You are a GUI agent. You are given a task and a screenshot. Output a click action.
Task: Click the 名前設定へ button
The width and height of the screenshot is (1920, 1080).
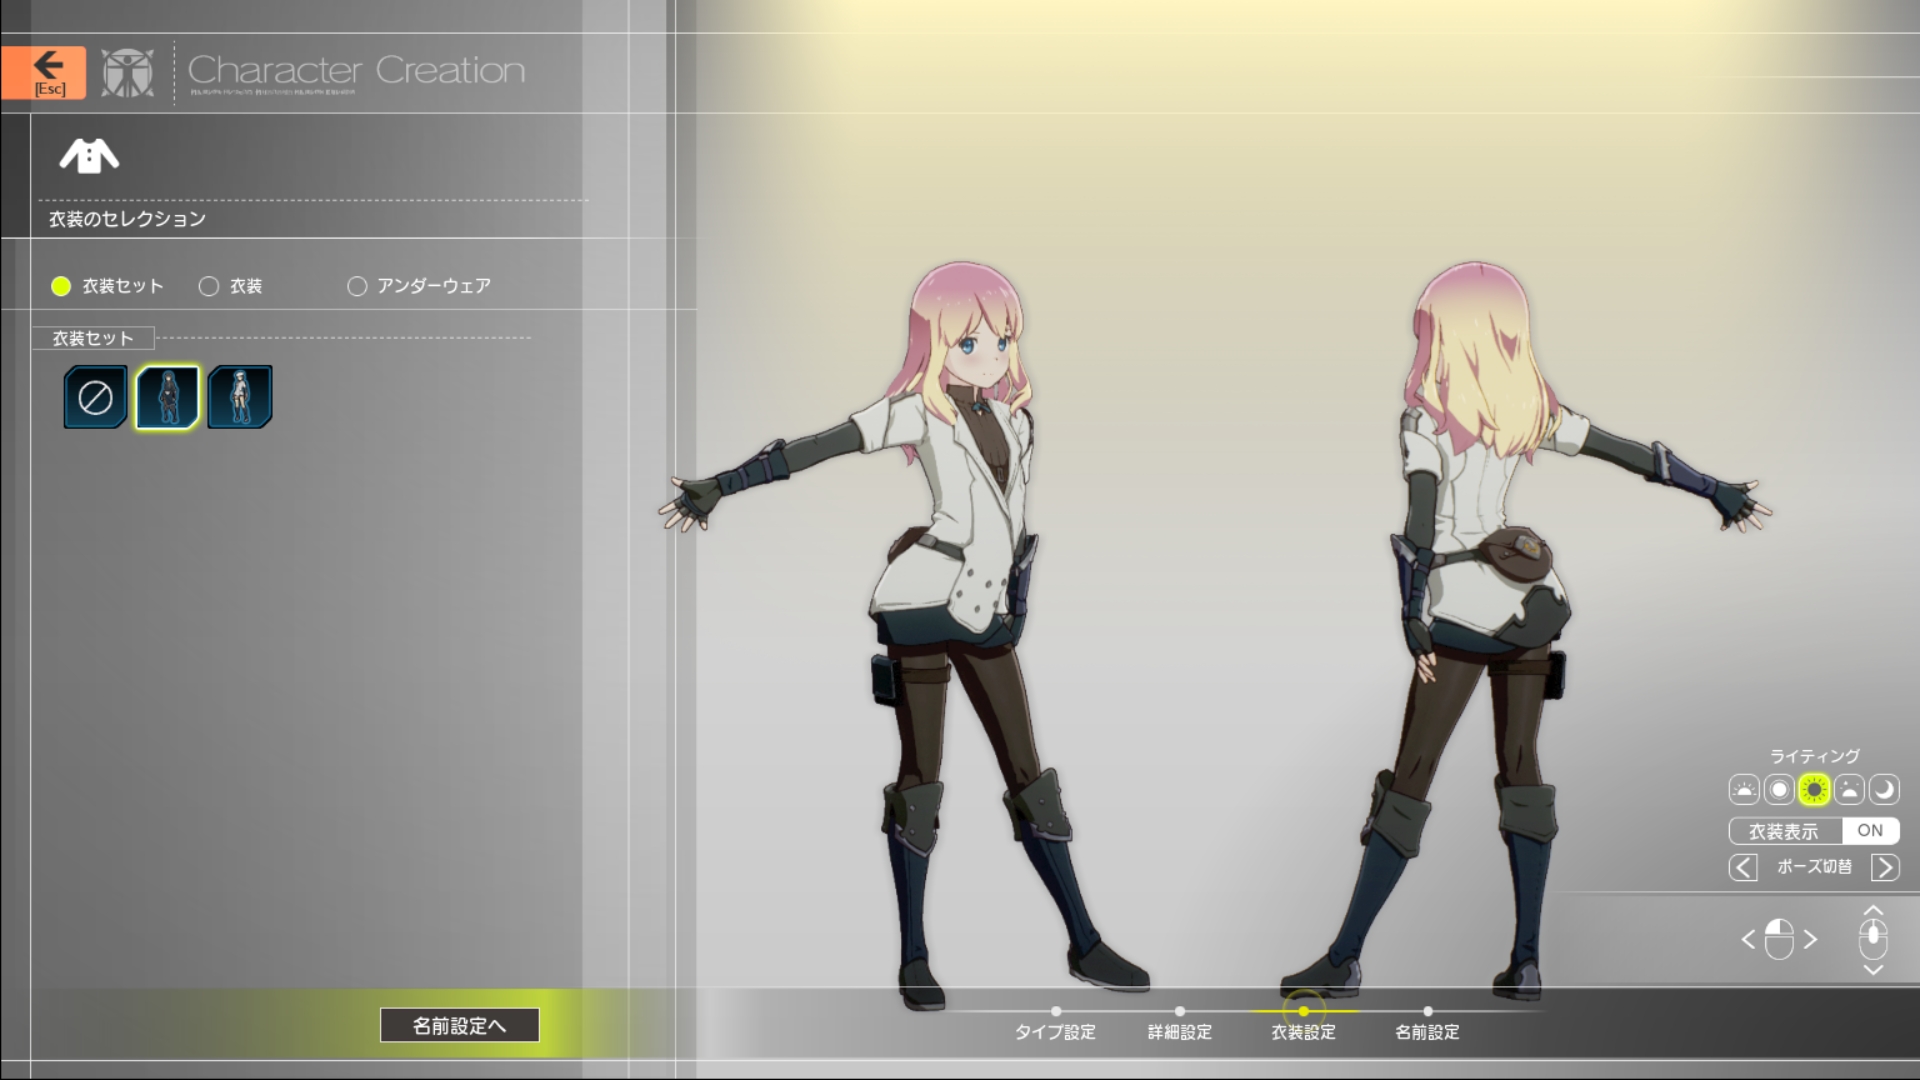click(x=459, y=1025)
